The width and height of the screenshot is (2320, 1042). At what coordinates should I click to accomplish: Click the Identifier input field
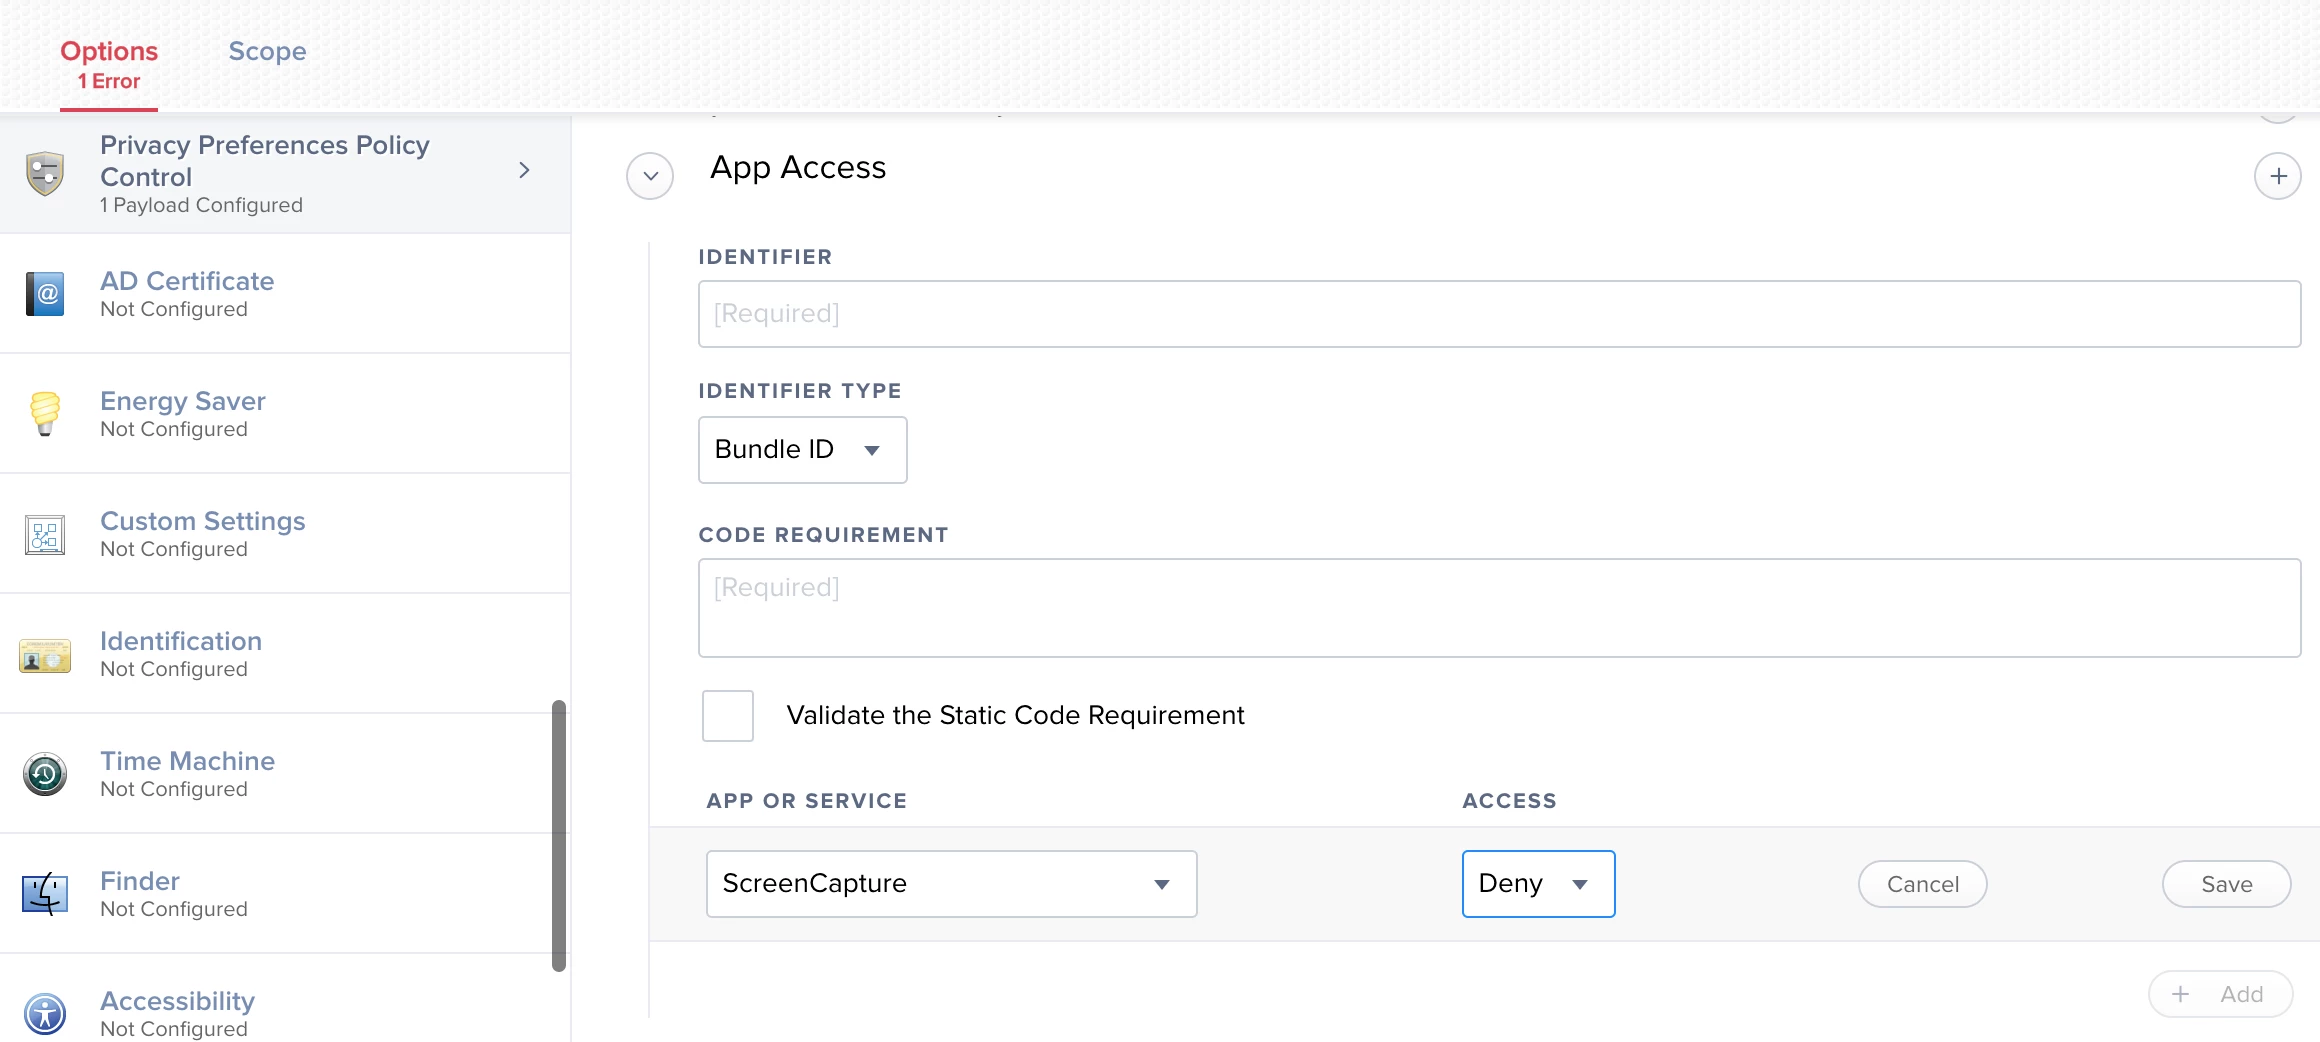pyautogui.click(x=1500, y=314)
